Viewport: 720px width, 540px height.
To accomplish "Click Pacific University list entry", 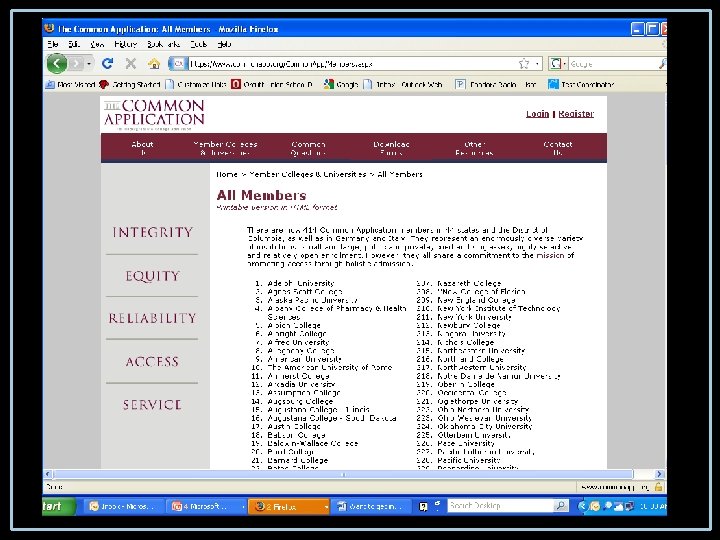I will 469,460.
